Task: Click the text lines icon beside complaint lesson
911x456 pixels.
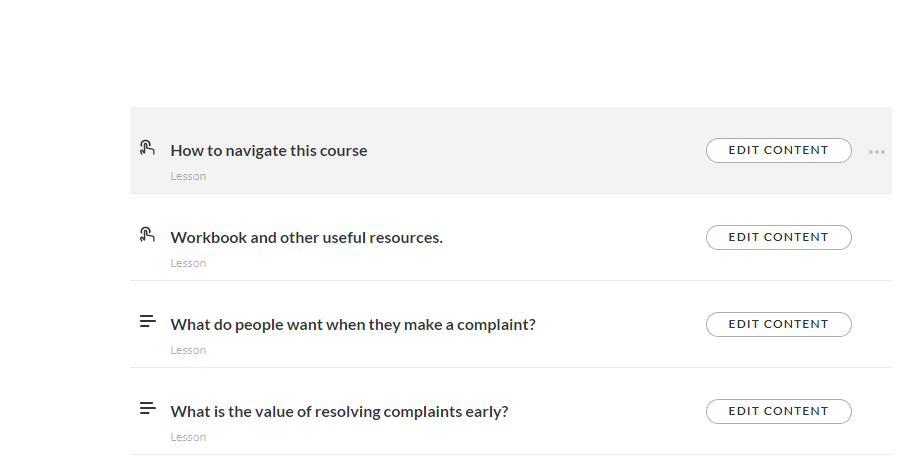Action: point(147,321)
